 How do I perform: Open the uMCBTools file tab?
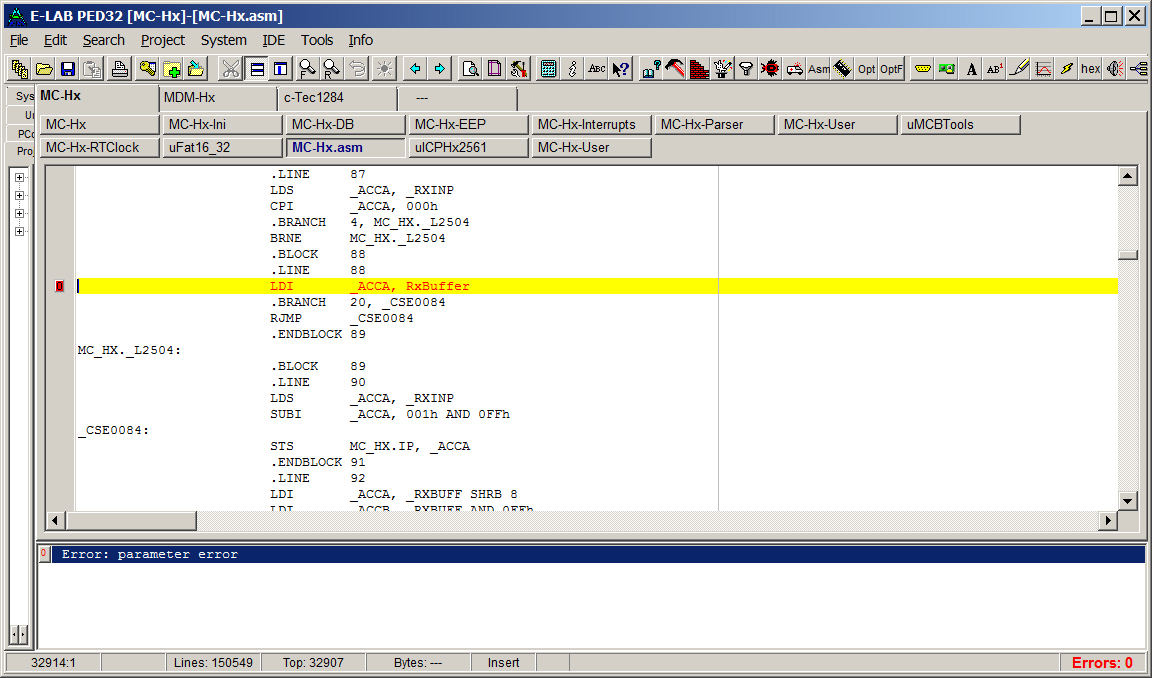click(x=961, y=125)
